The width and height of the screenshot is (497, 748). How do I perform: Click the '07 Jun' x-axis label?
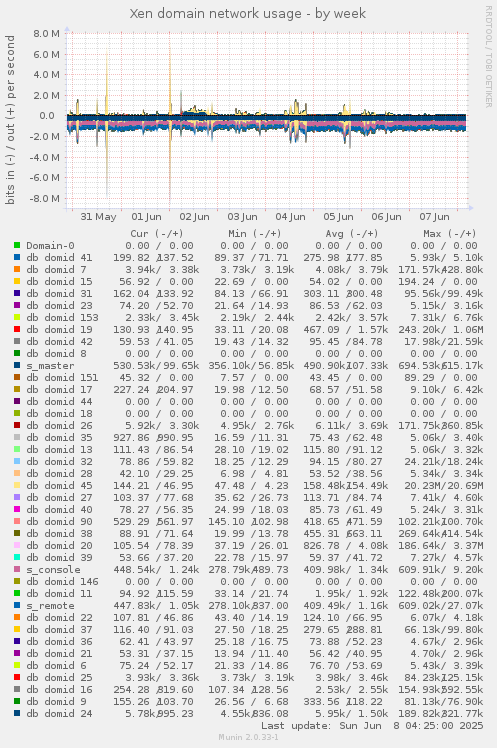pos(435,217)
